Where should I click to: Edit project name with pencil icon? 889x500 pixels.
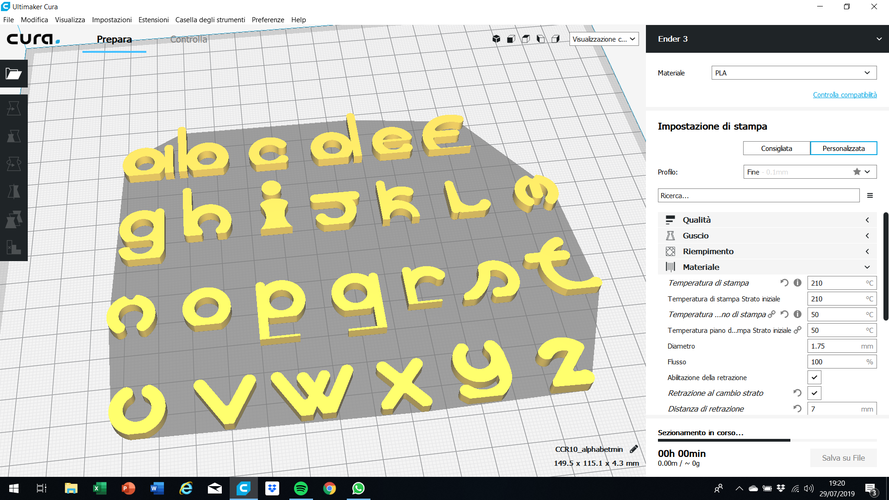[x=634, y=449]
